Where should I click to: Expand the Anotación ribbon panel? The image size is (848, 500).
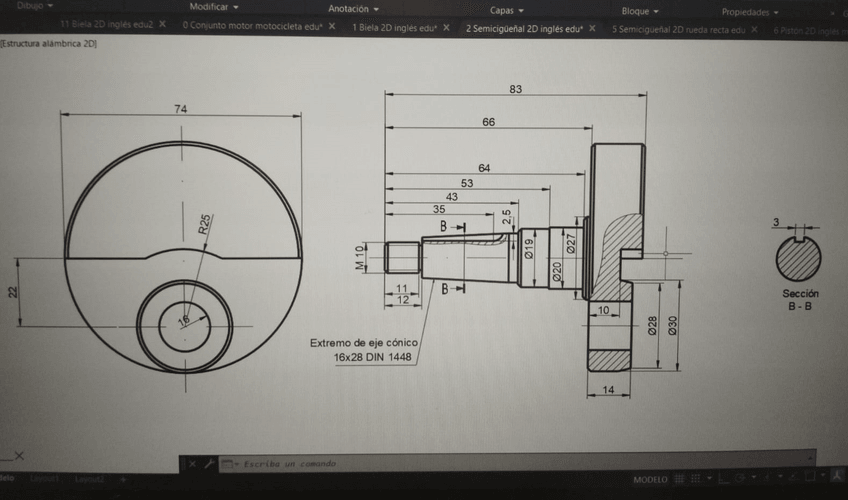[354, 9]
